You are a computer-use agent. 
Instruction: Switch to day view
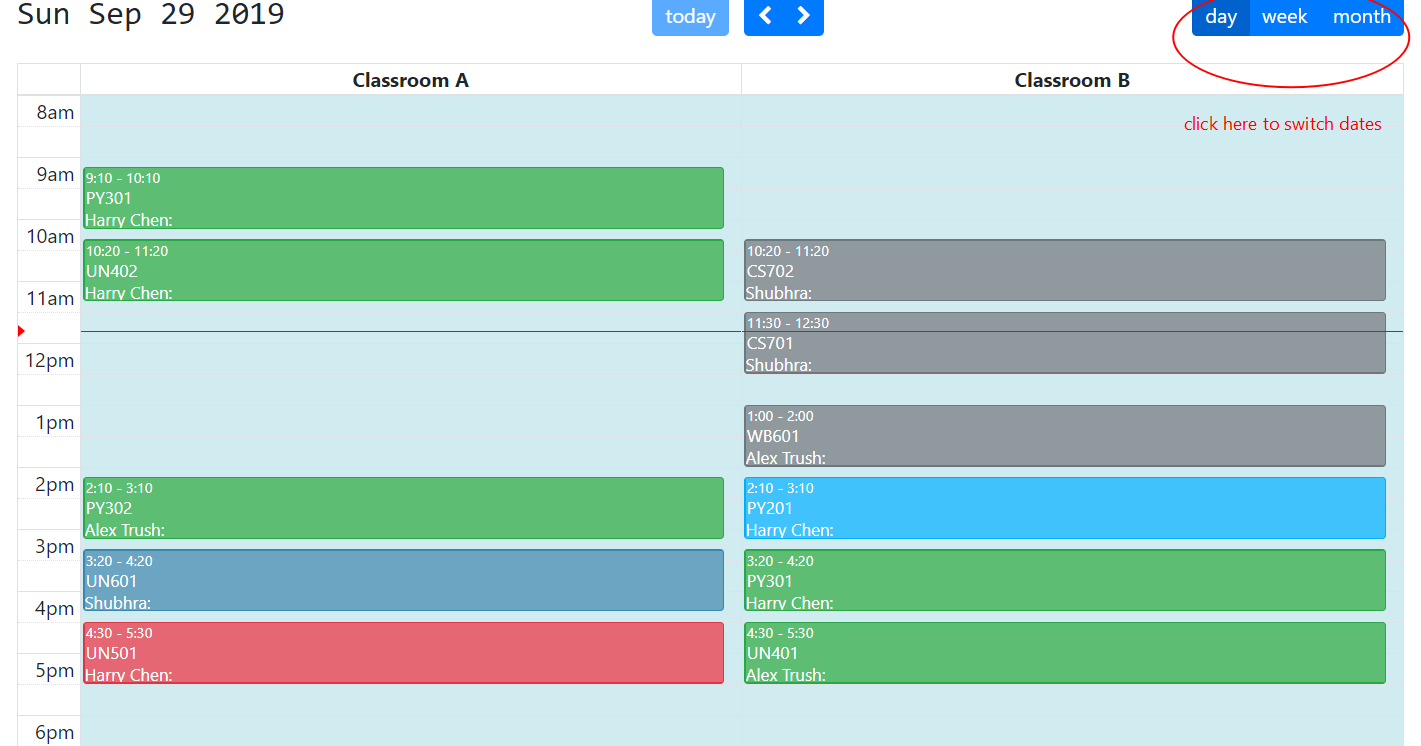(x=1221, y=17)
